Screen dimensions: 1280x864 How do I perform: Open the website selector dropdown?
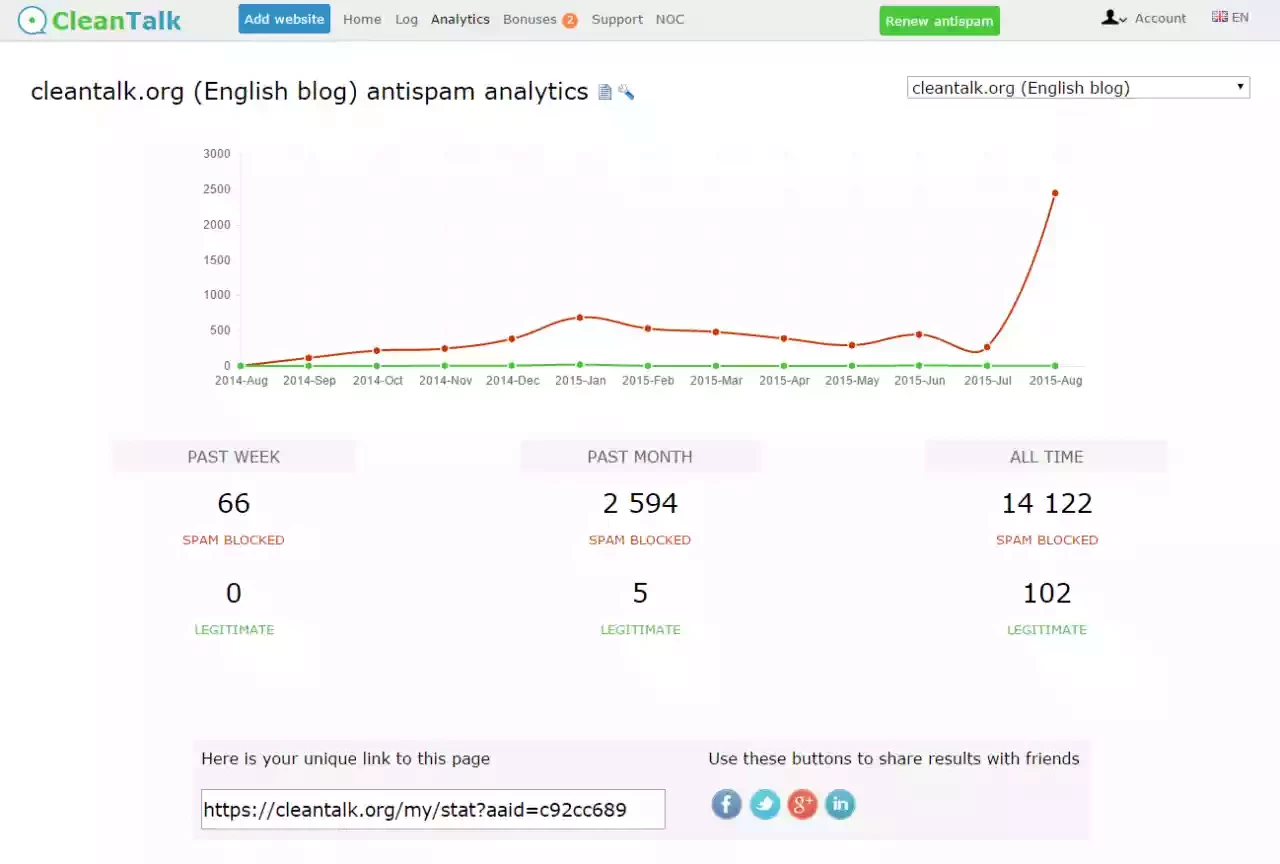[1078, 88]
